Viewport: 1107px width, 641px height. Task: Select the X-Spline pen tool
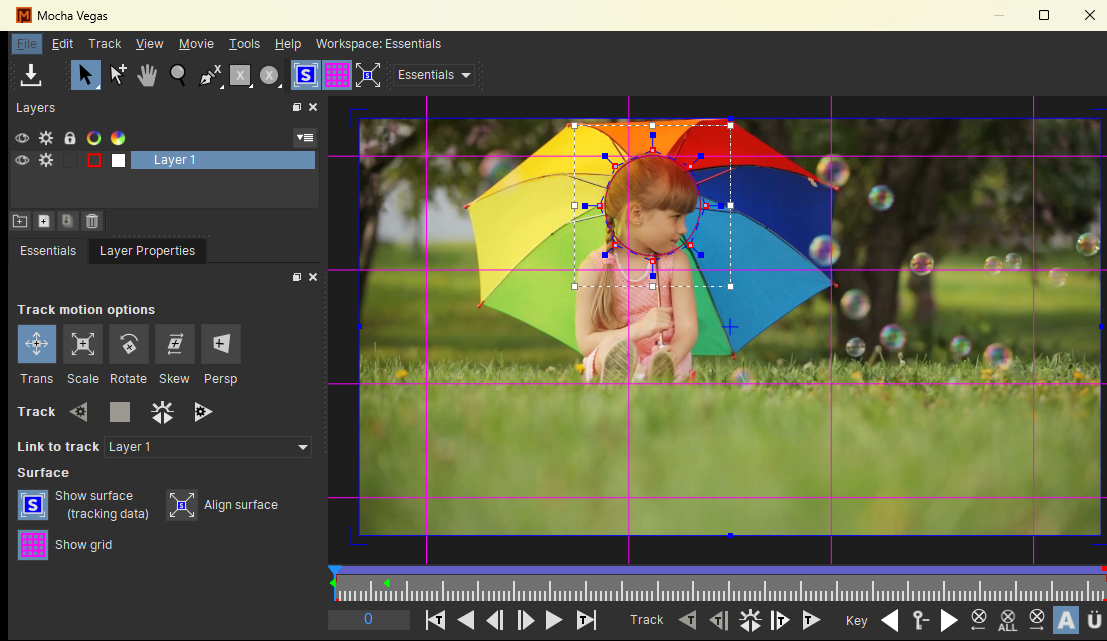(x=210, y=75)
